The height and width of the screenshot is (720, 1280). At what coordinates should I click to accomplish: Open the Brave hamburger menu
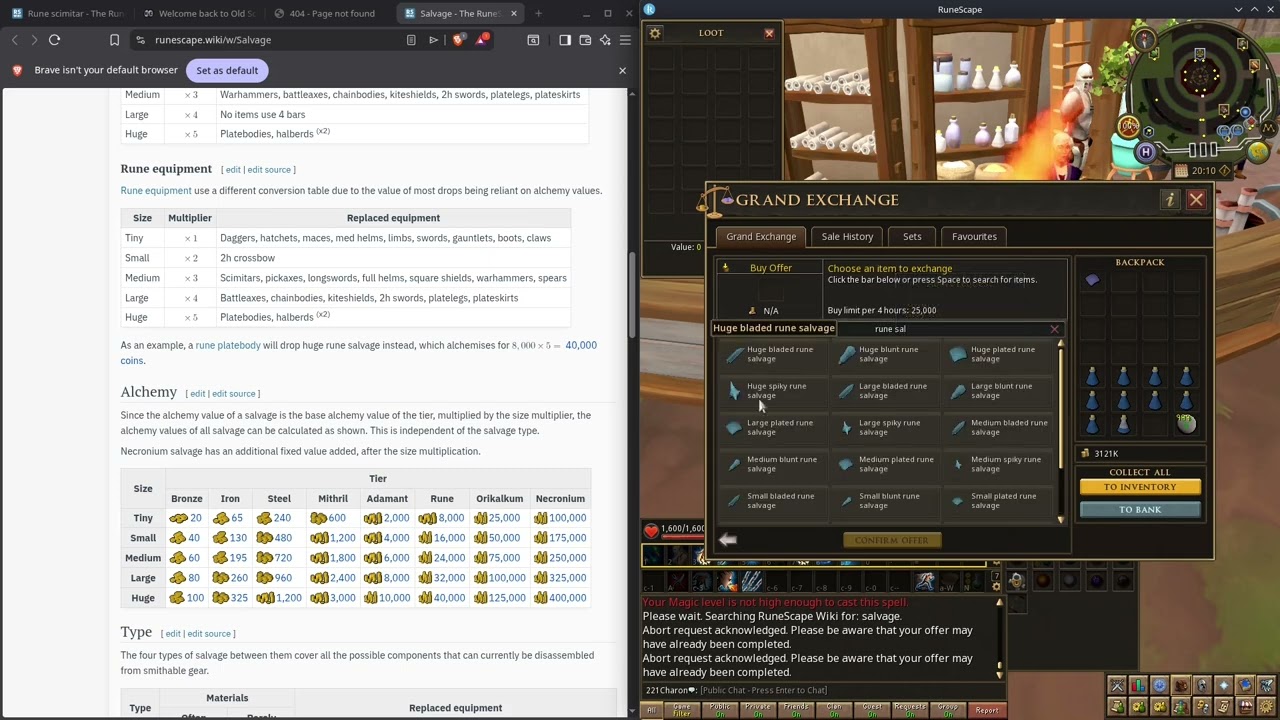pos(625,40)
